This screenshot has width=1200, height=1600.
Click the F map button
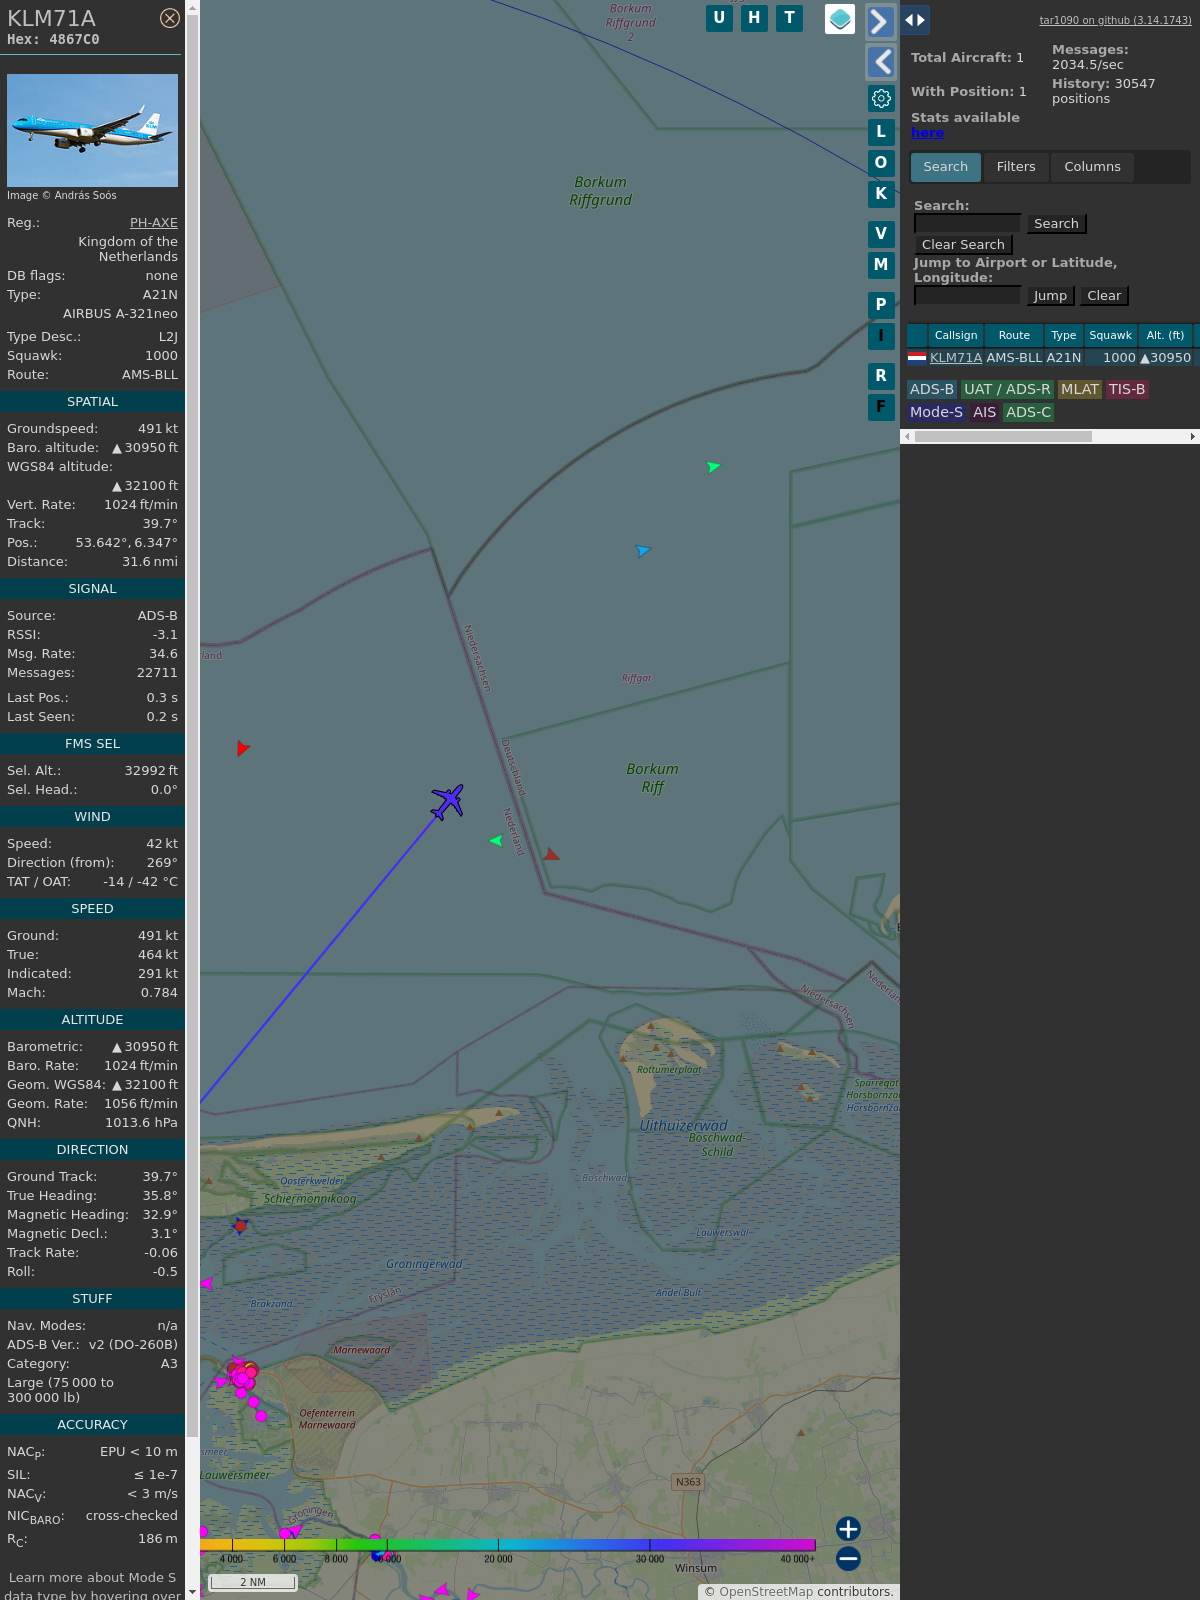[x=881, y=407]
